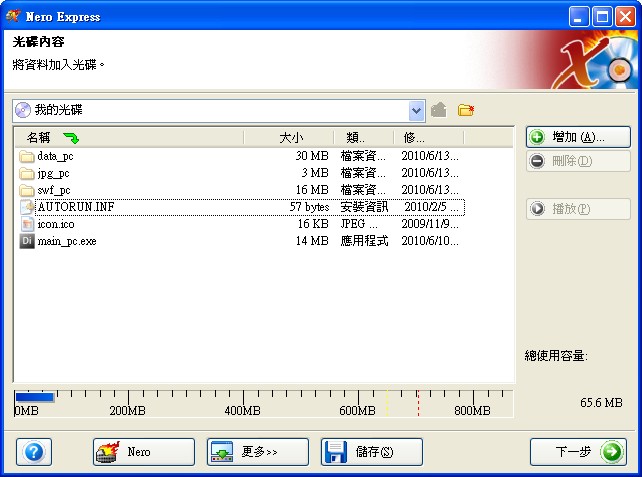Image resolution: width=642 pixels, height=477 pixels.
Task: Select the jpg_pc folder icon
Action: (27, 174)
